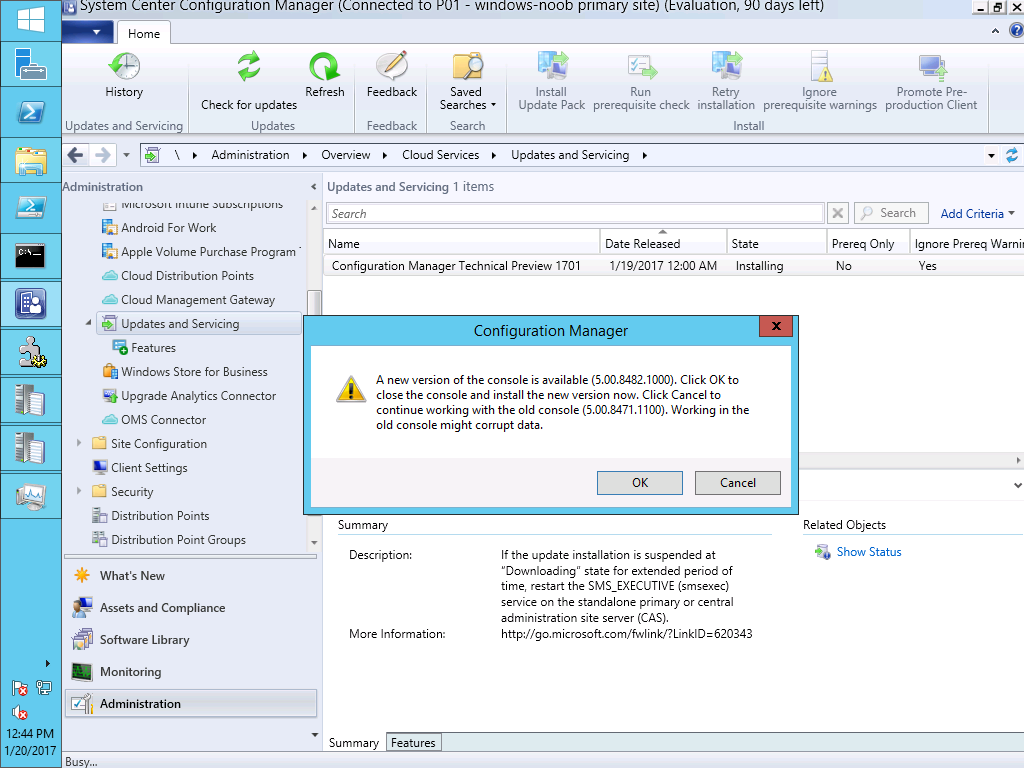The height and width of the screenshot is (768, 1024).
Task: Select Distribution Point Groups in the tree
Action: tap(178, 539)
